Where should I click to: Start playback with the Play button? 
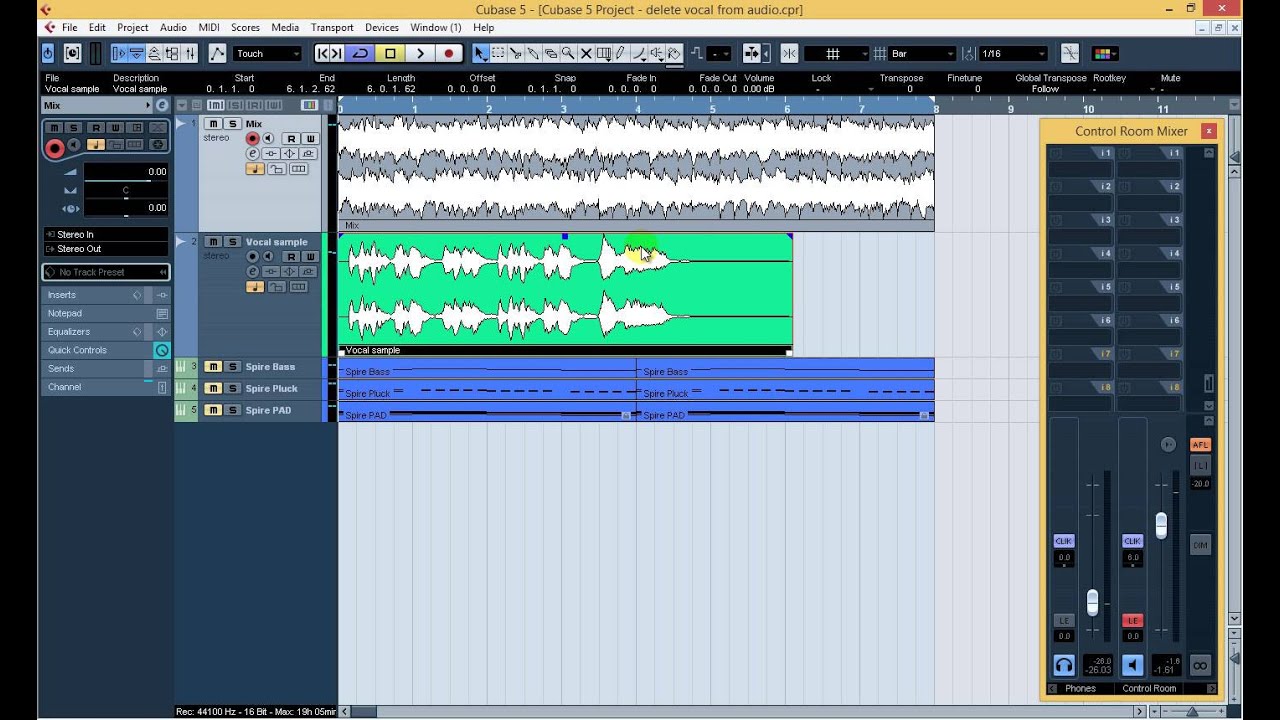420,53
